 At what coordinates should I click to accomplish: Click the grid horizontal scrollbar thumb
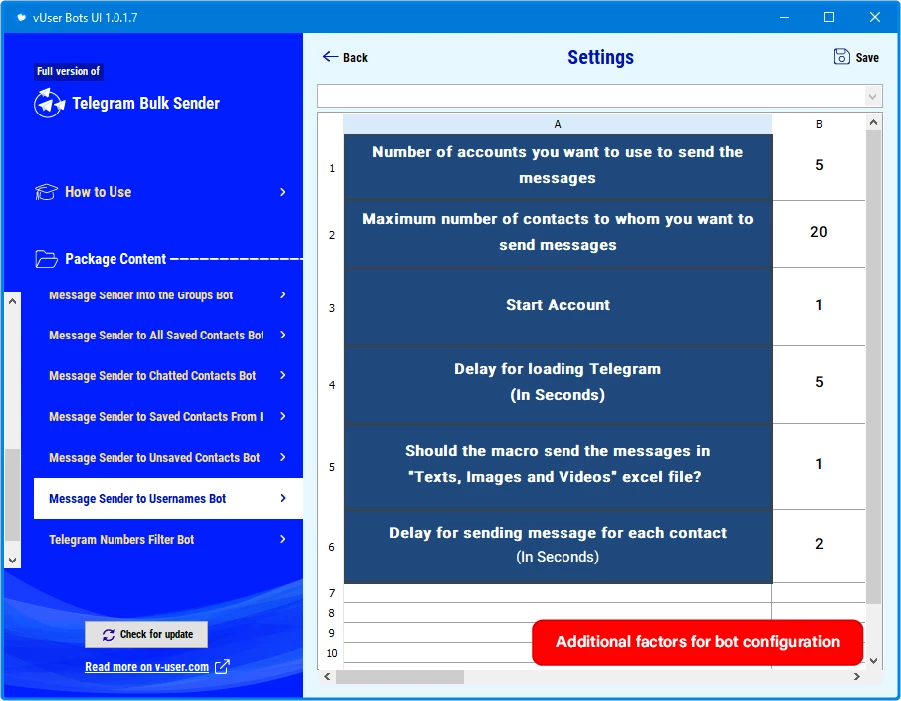[400, 677]
